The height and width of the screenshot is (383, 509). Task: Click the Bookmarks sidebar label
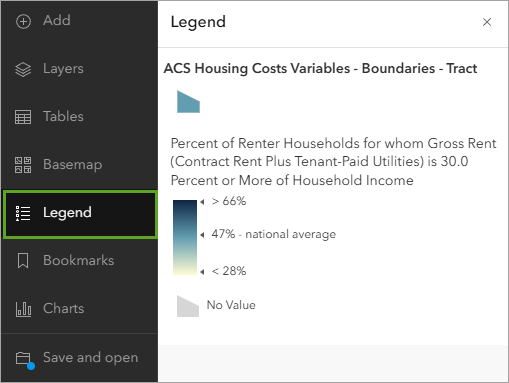point(78,261)
